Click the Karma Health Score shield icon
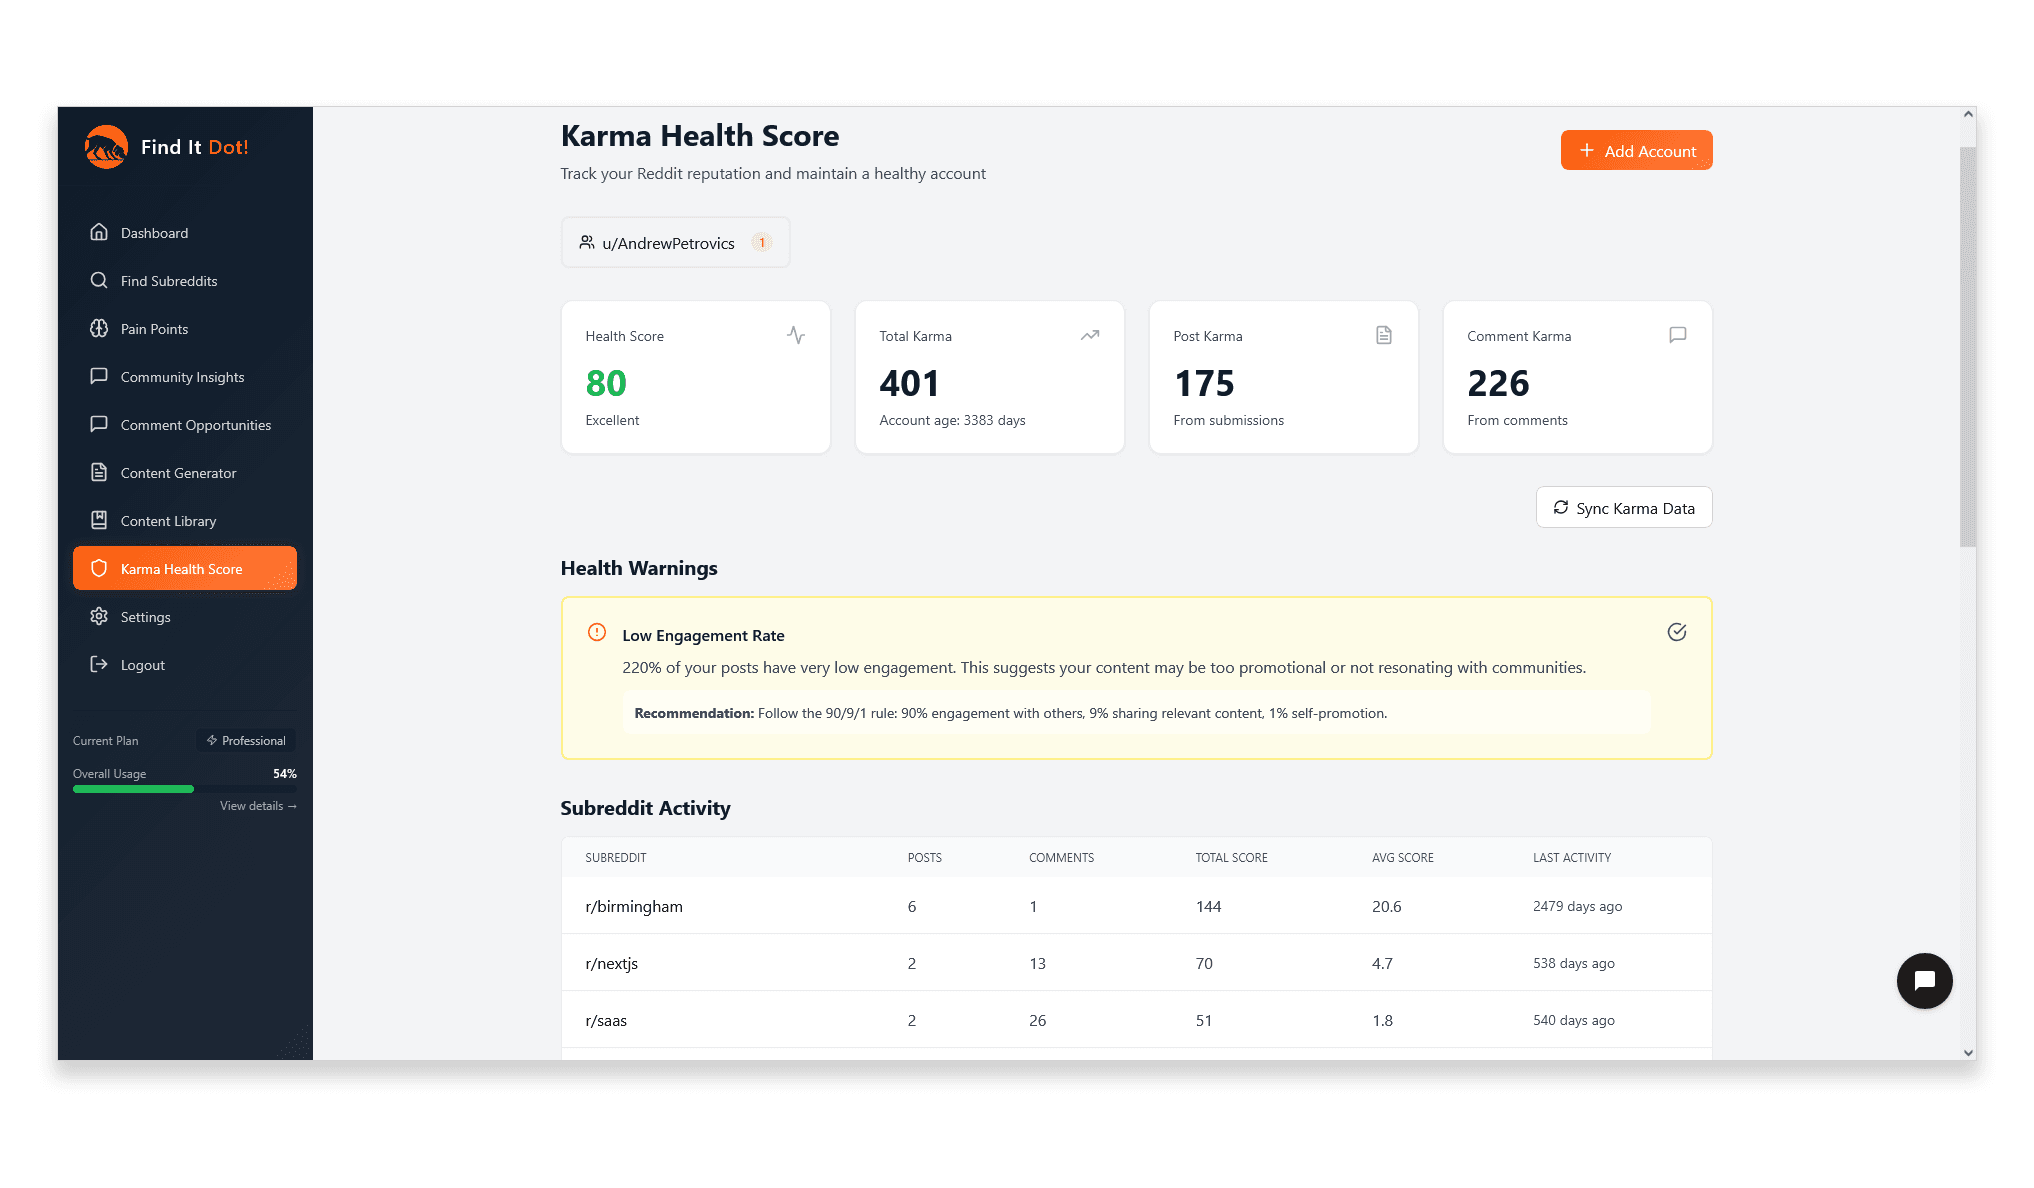Image resolution: width=2034 pixels, height=1188 pixels. (x=100, y=568)
